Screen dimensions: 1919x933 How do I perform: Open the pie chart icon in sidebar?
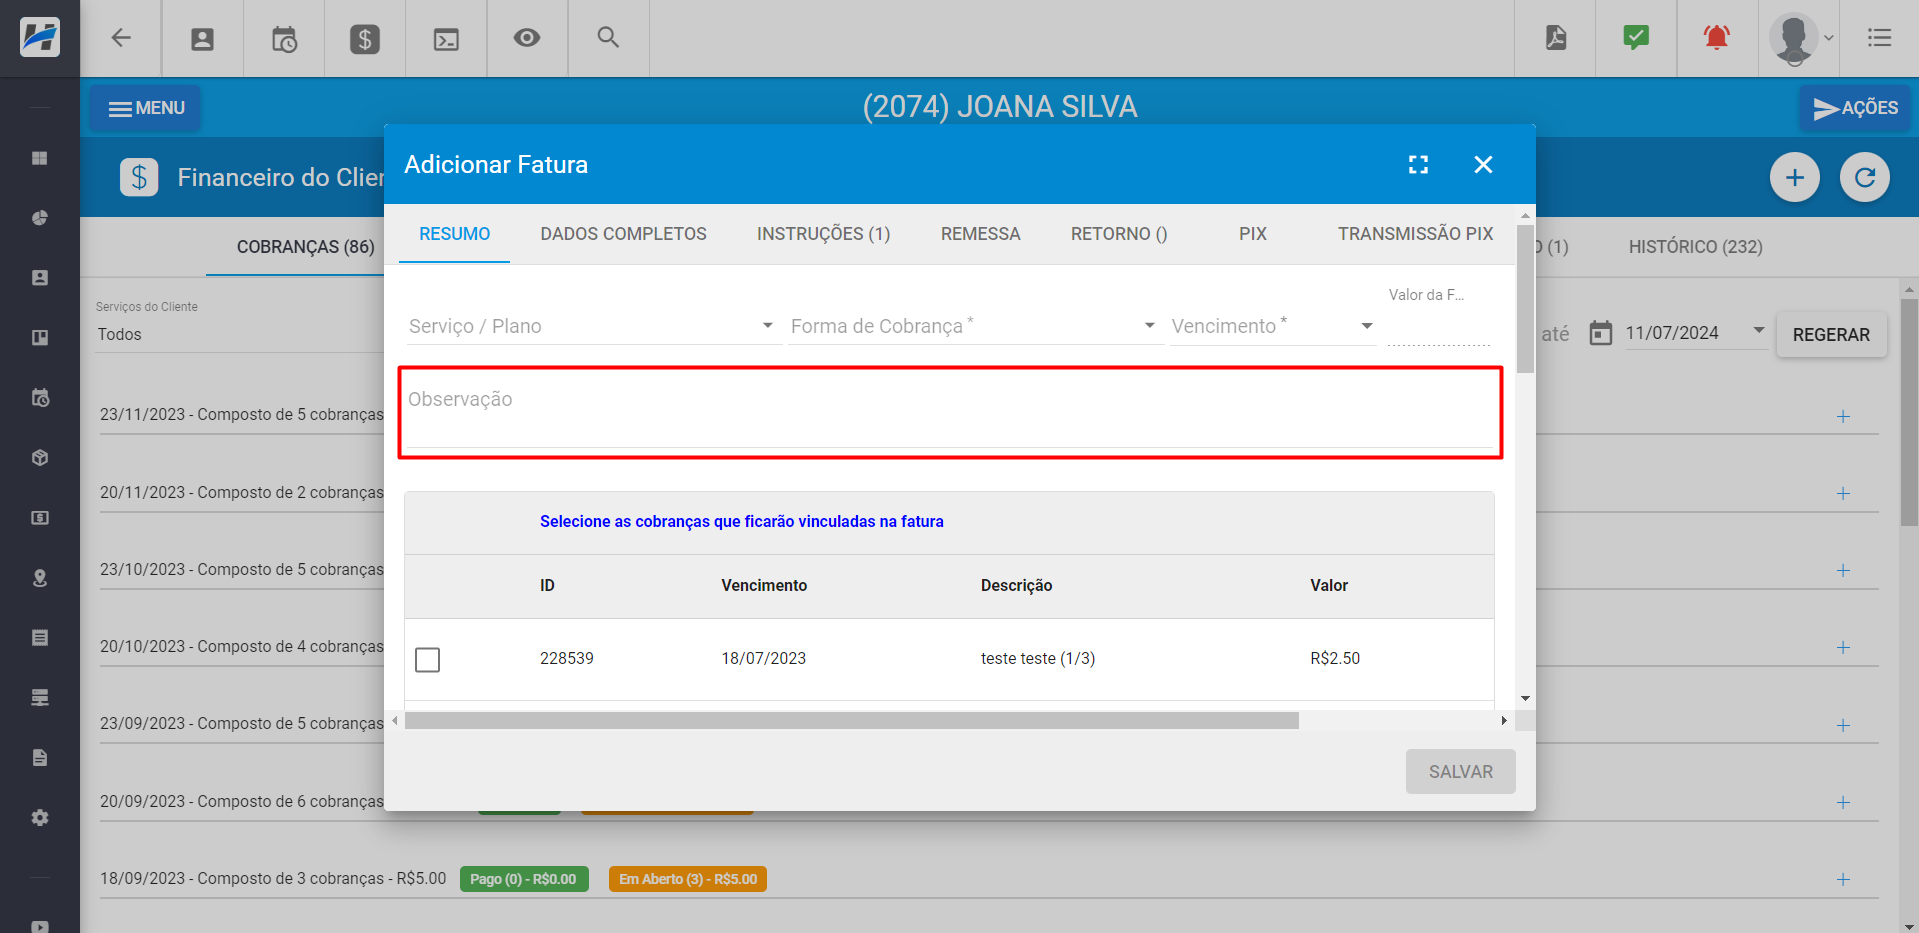40,218
